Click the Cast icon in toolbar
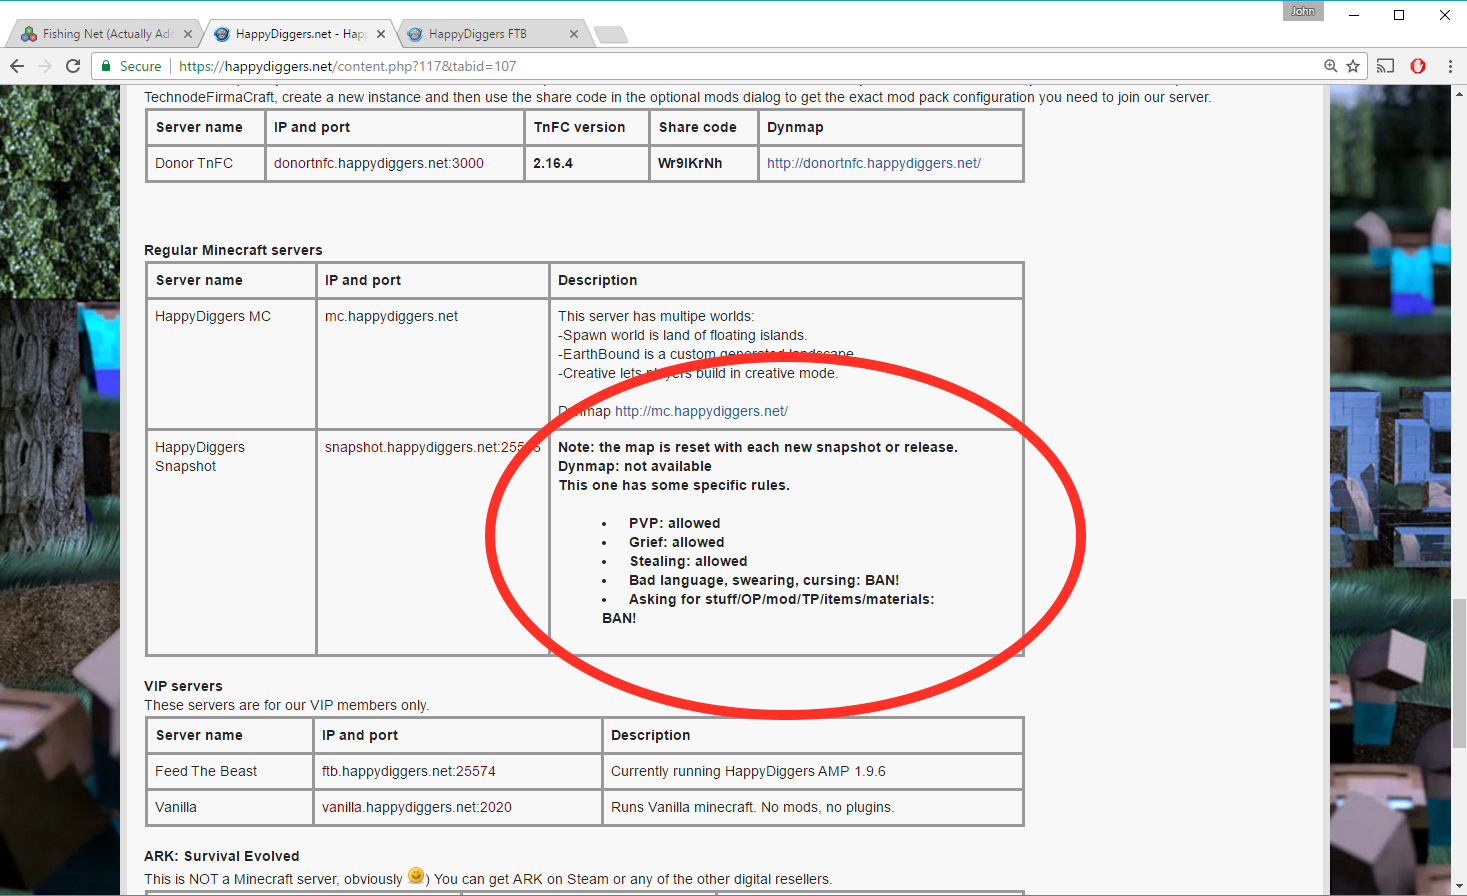 point(1385,66)
